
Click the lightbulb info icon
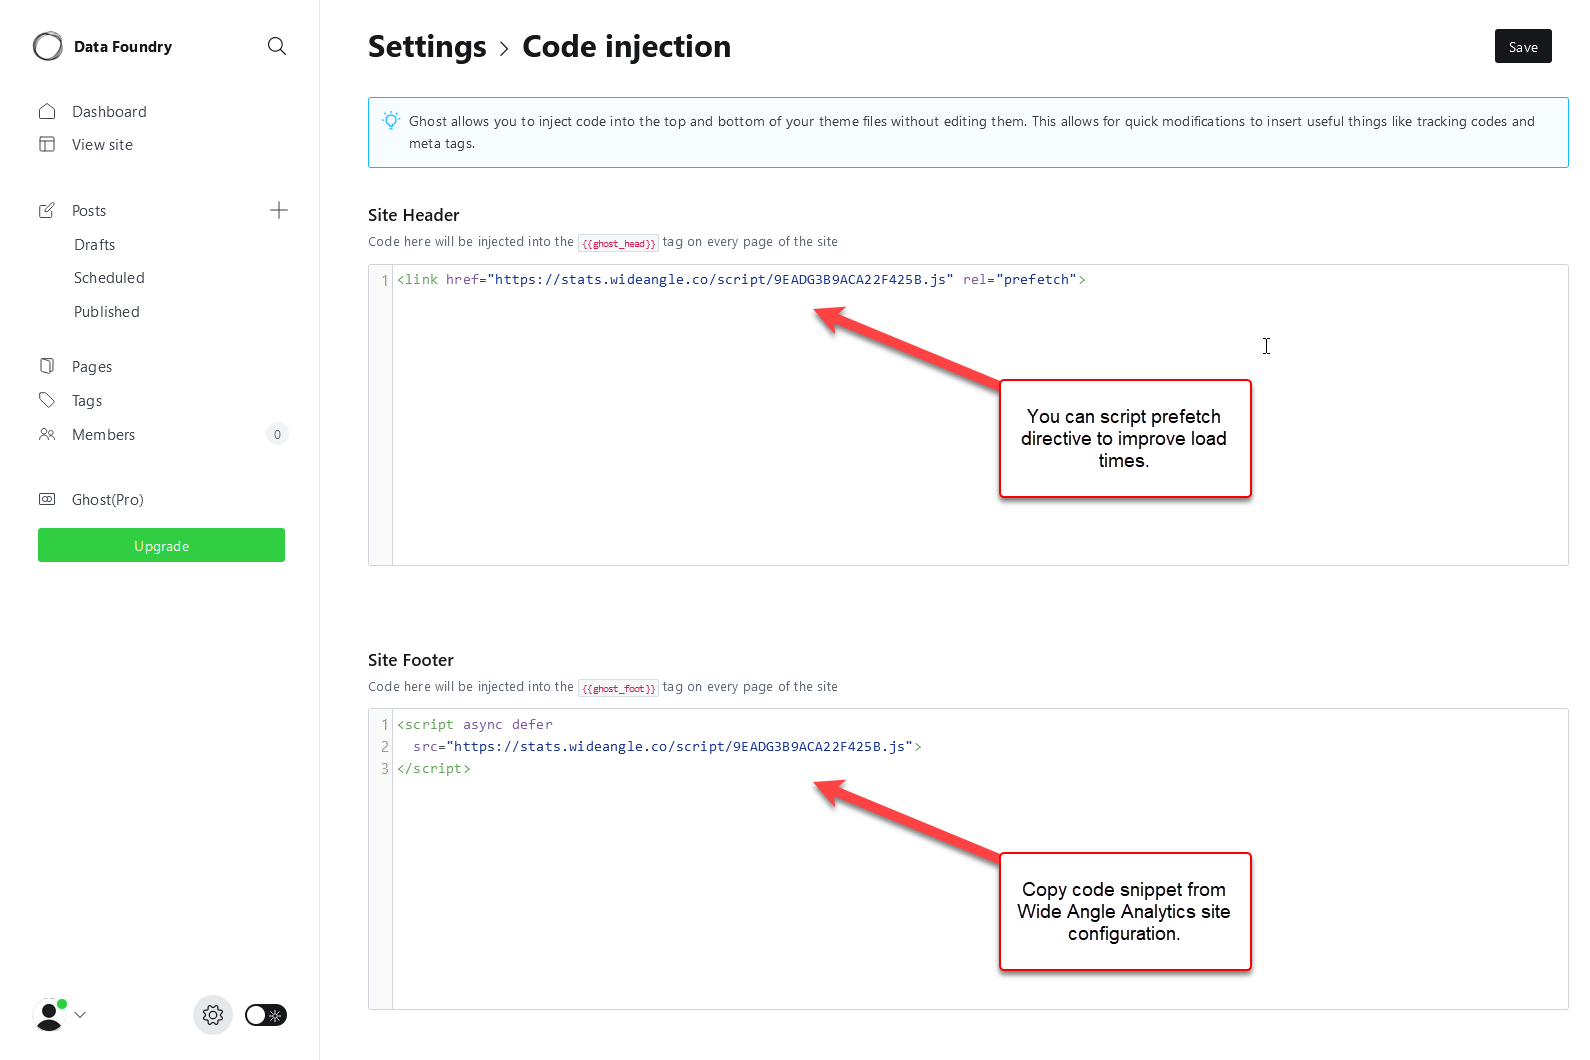(391, 121)
